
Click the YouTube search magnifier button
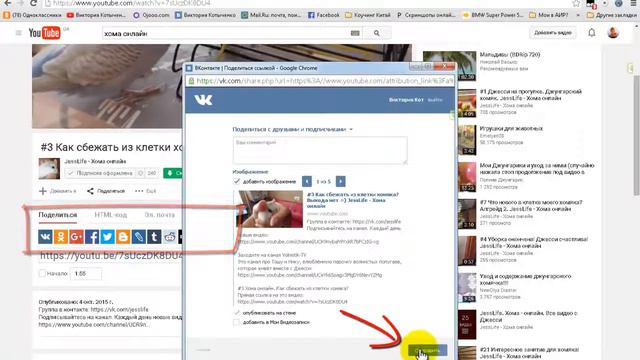[x=376, y=33]
